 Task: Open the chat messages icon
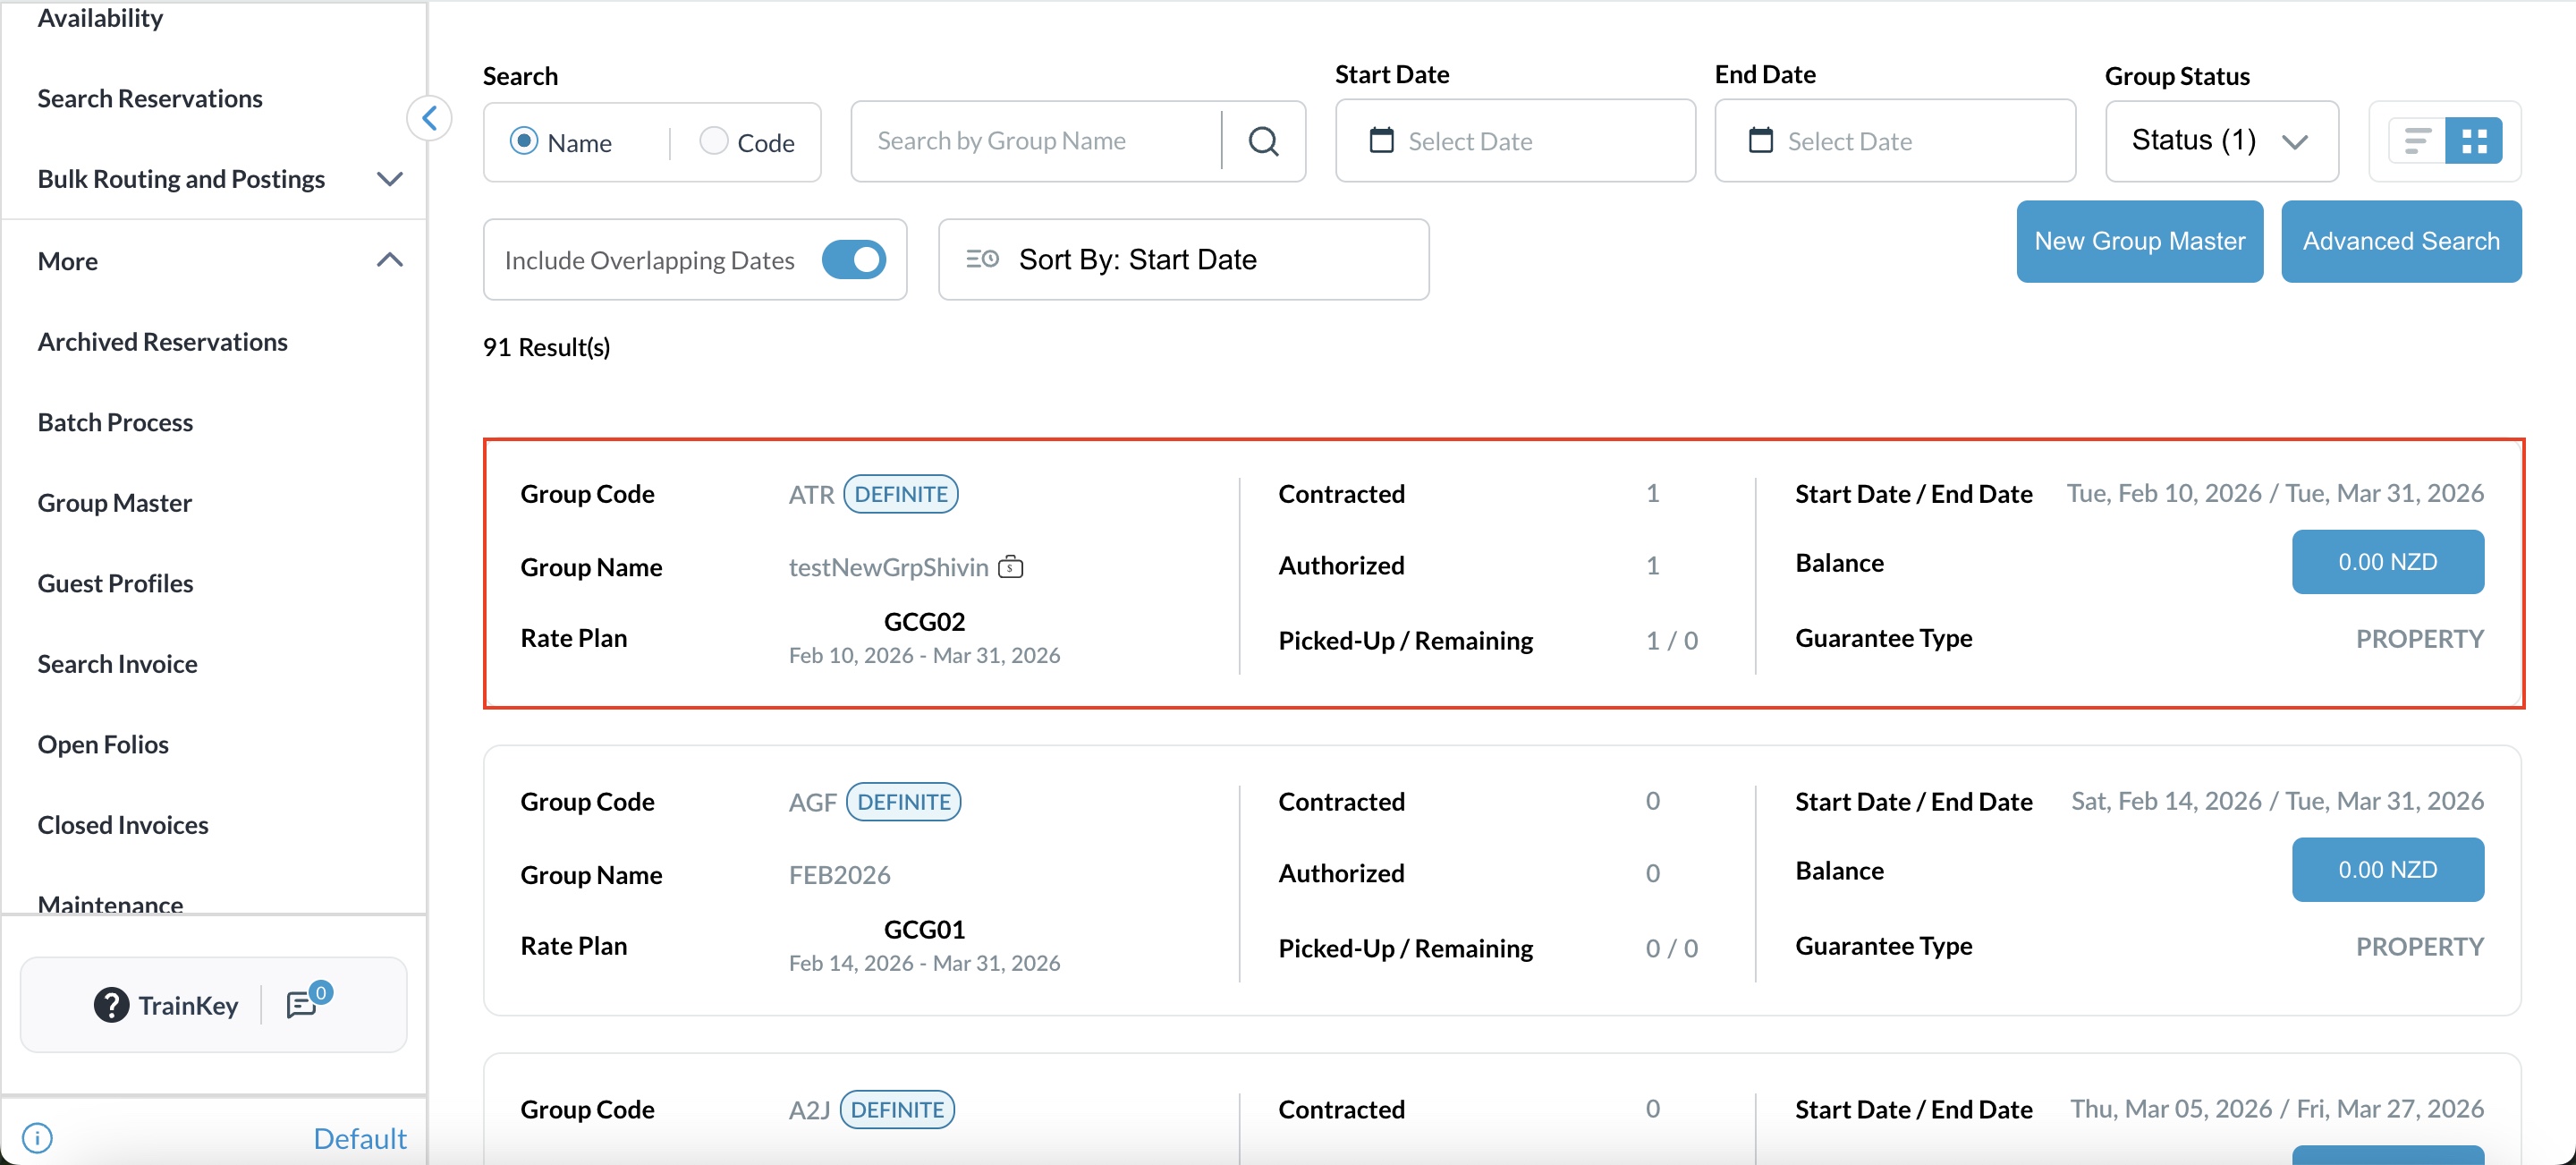coord(301,1004)
